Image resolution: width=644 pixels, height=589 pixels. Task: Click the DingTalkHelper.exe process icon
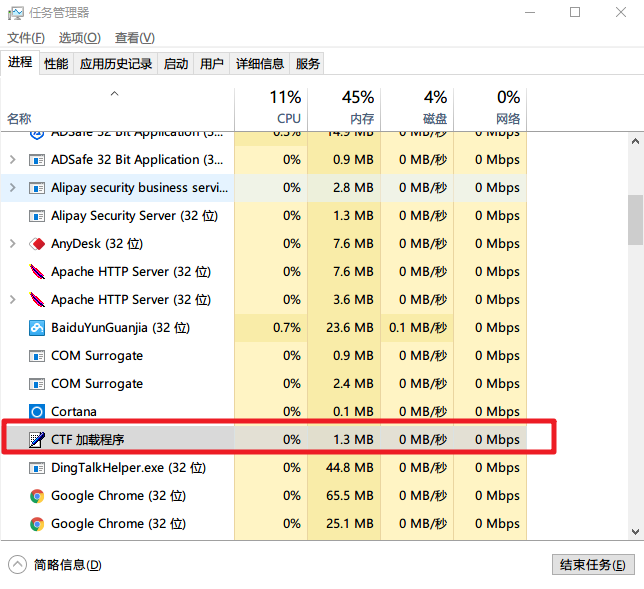click(x=37, y=468)
